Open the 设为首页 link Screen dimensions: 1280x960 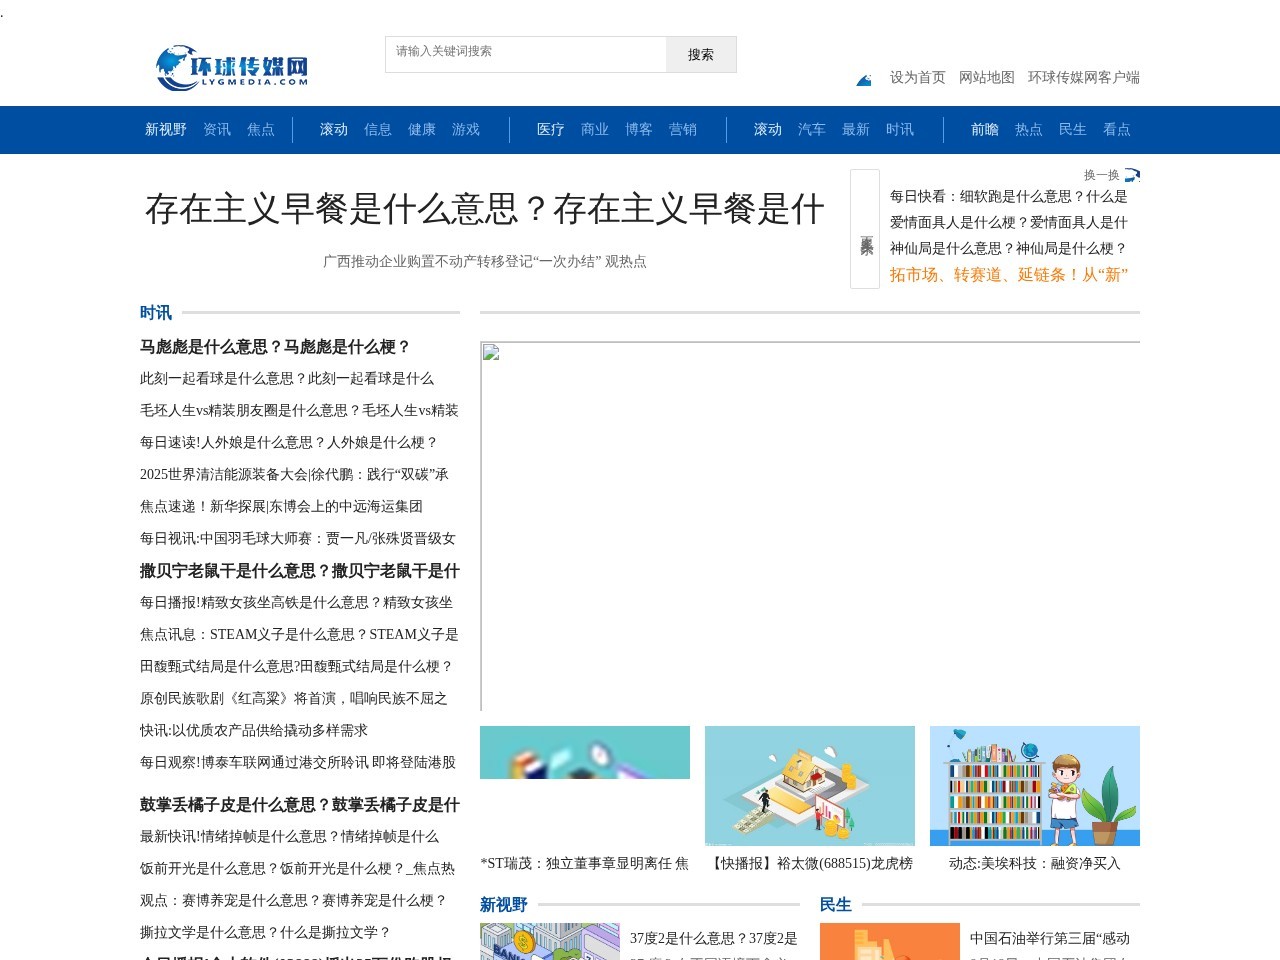918,77
